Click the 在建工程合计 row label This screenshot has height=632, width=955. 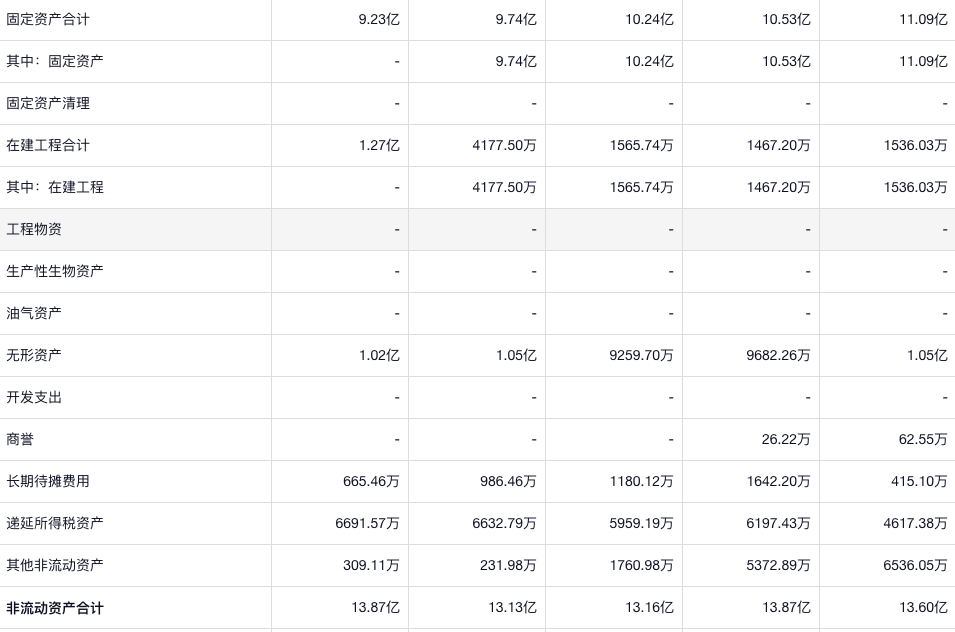[x=48, y=145]
